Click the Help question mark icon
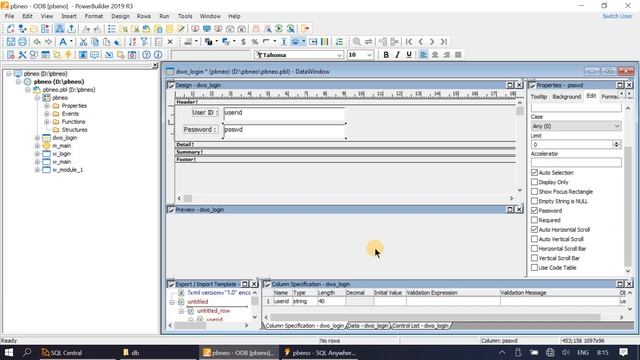Screen dimensions: 640x360 146,55
